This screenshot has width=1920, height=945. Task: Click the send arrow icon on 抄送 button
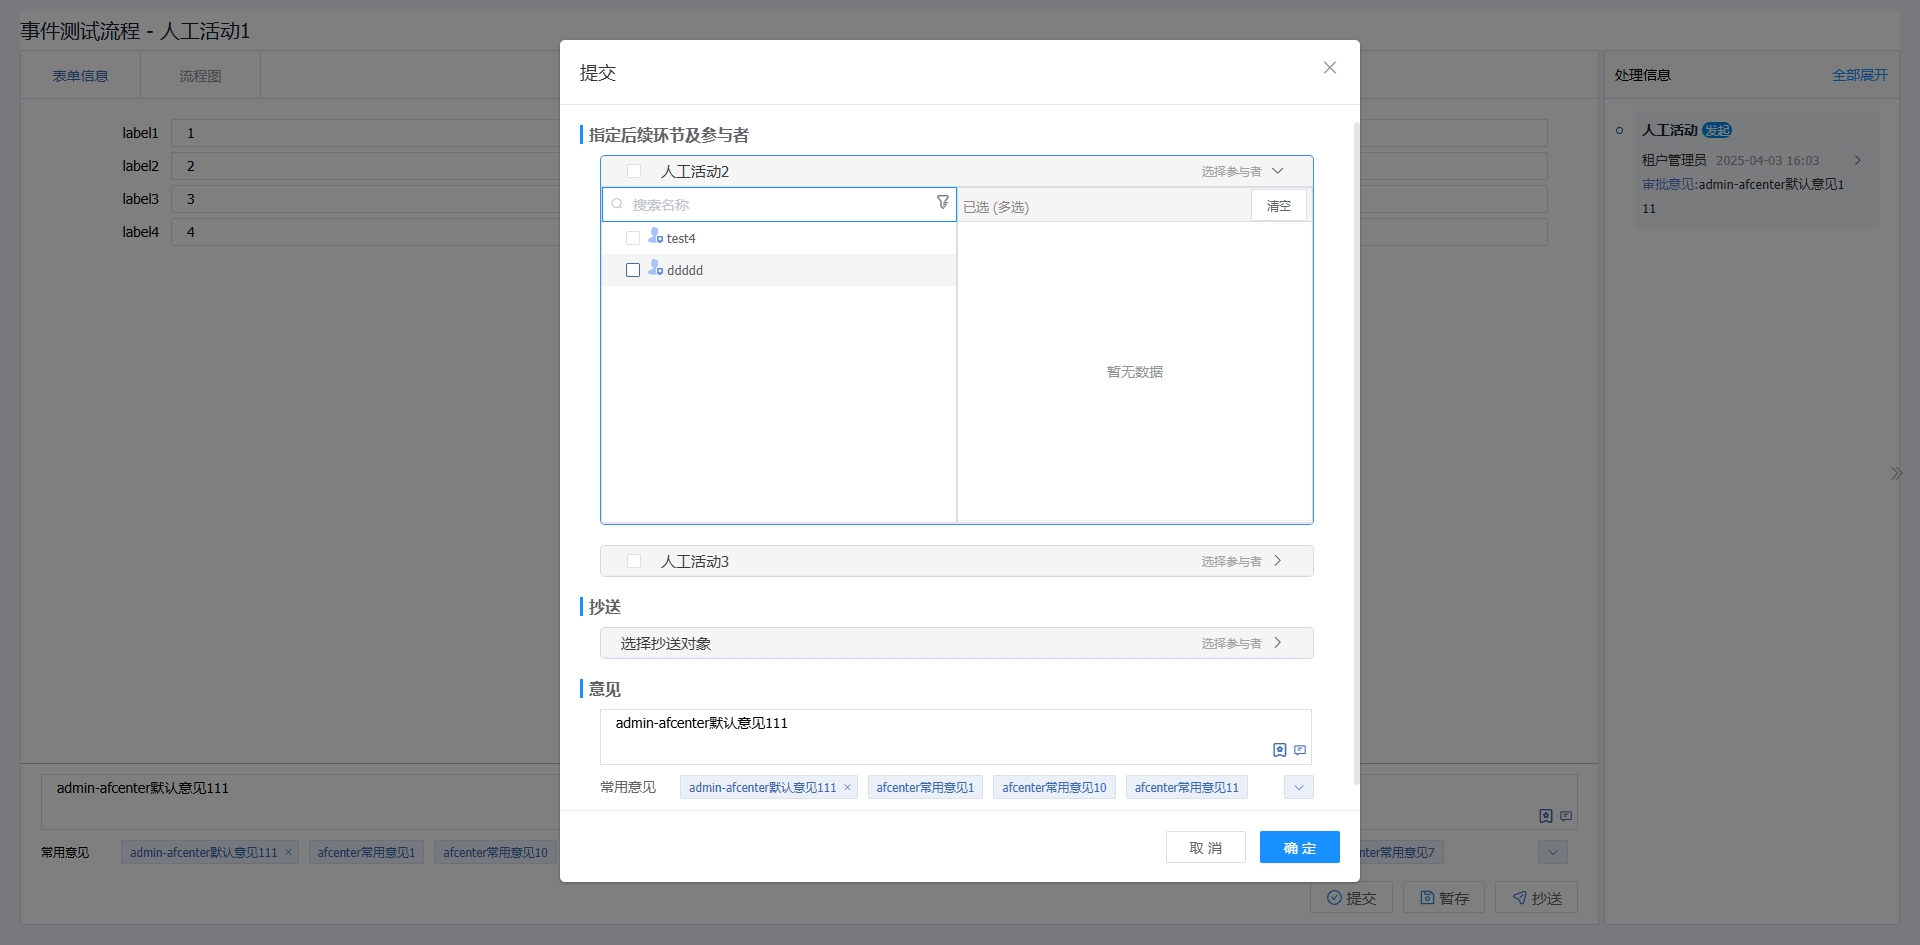click(1517, 897)
